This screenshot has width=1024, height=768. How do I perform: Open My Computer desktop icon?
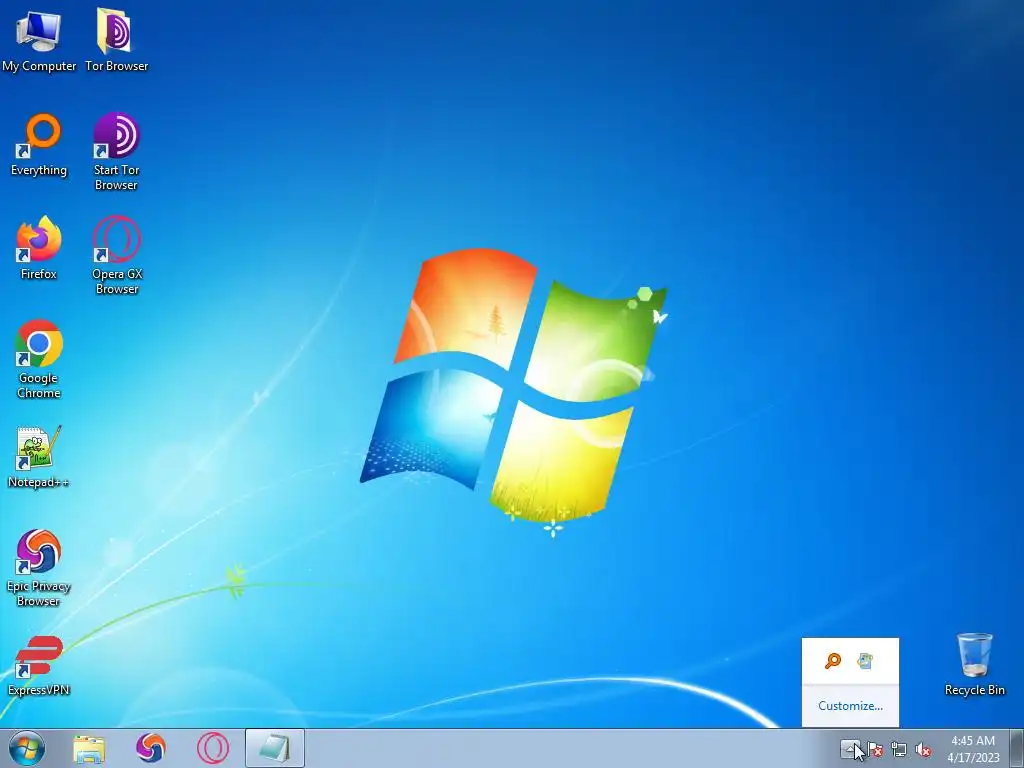pyautogui.click(x=39, y=40)
